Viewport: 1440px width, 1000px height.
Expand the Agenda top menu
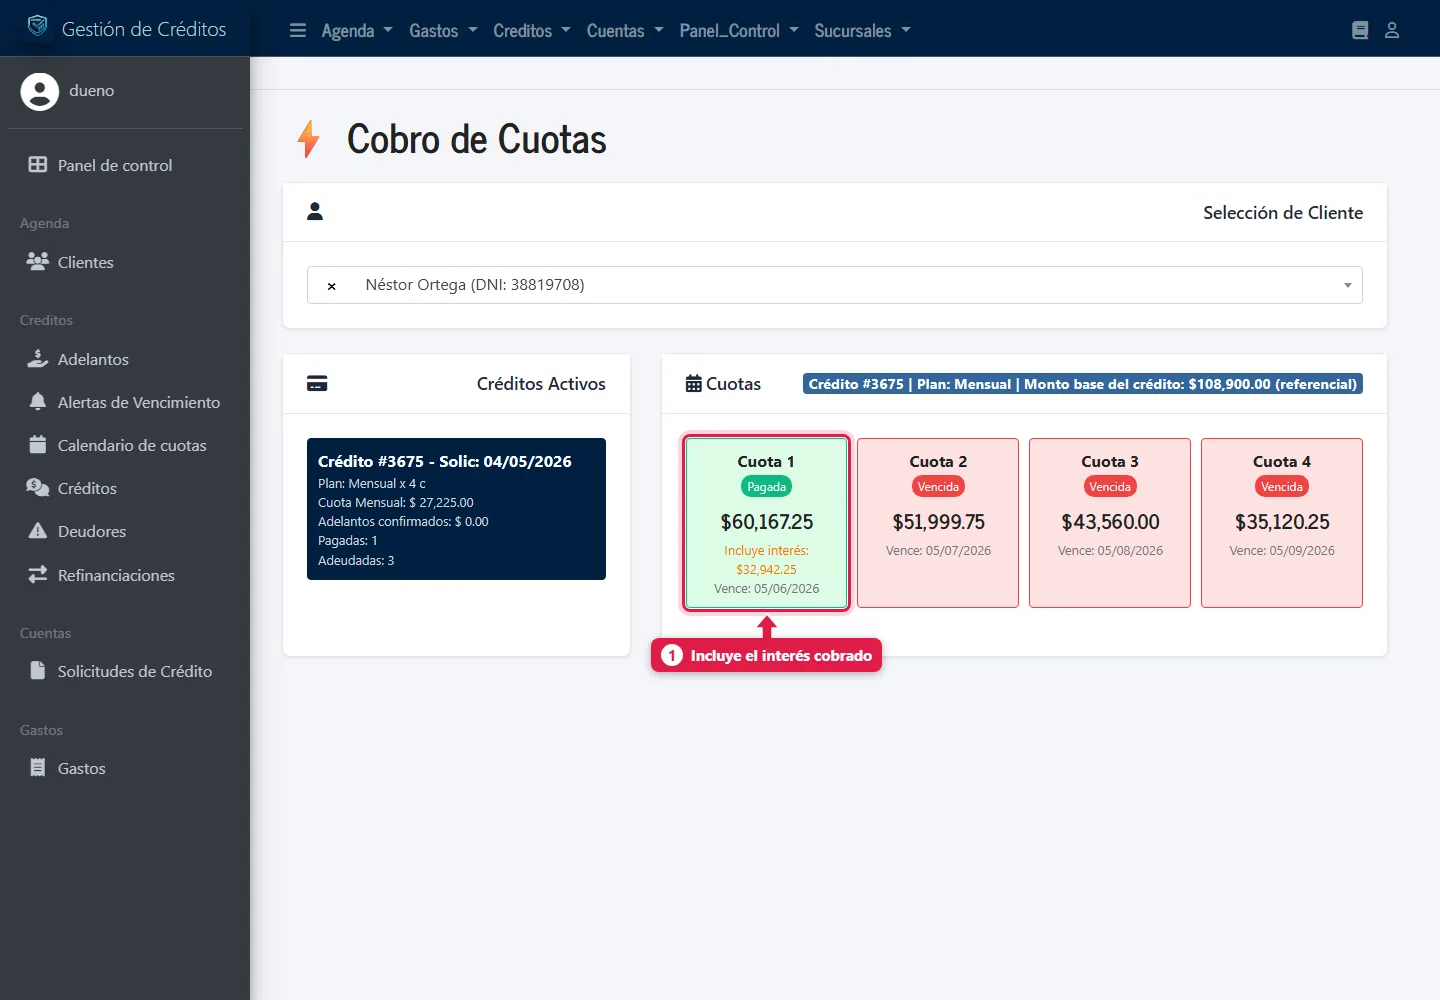[x=357, y=31]
